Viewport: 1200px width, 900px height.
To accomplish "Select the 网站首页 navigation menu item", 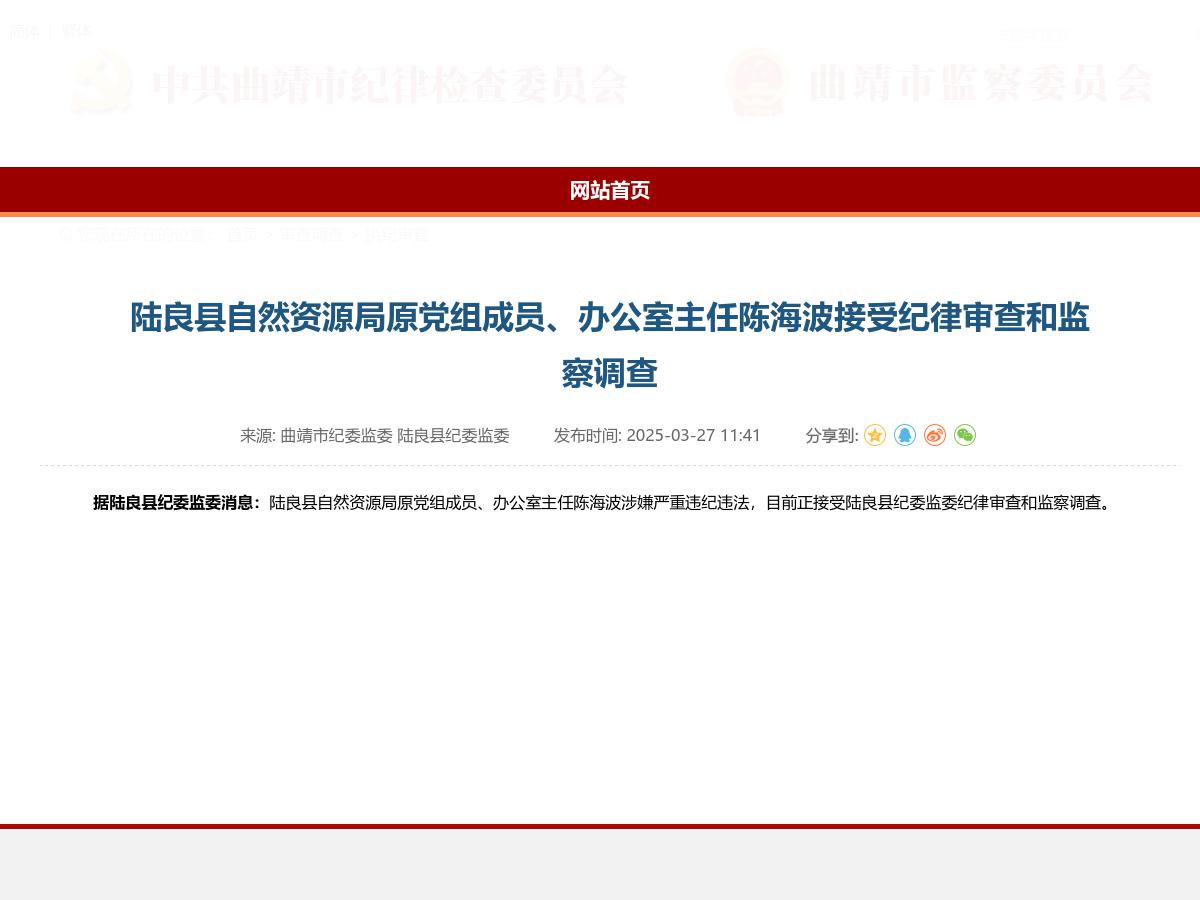I will tap(610, 191).
